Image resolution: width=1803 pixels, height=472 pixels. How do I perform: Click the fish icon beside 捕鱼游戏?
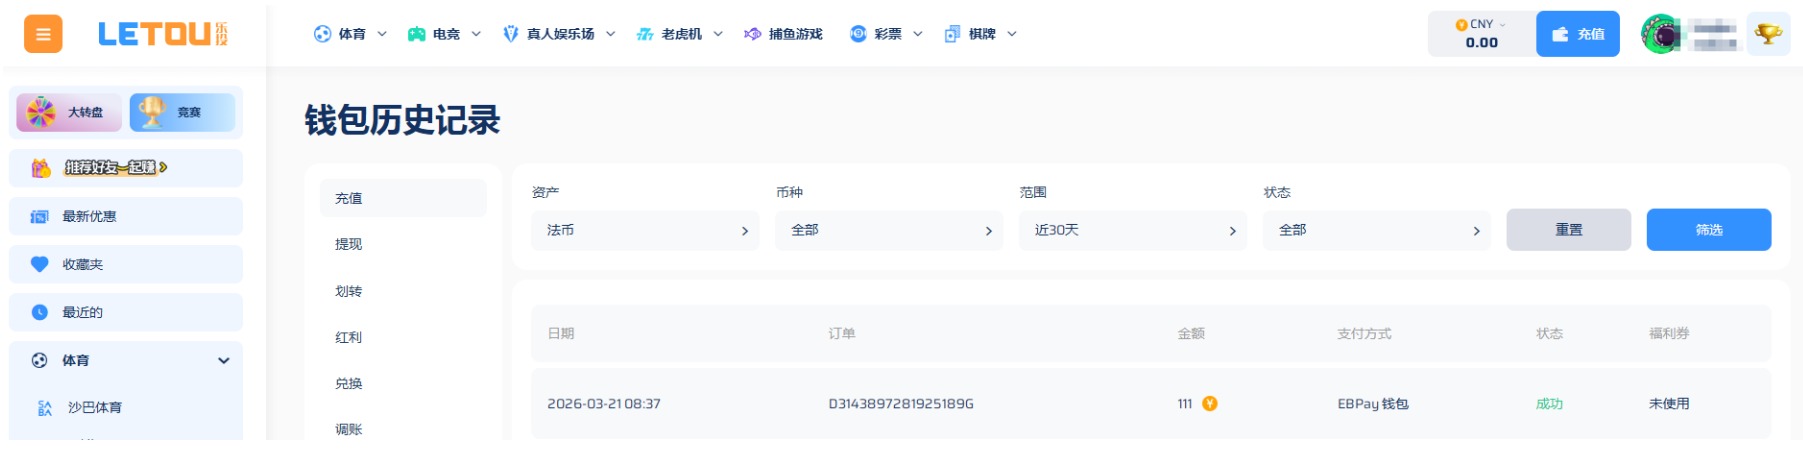coord(752,34)
